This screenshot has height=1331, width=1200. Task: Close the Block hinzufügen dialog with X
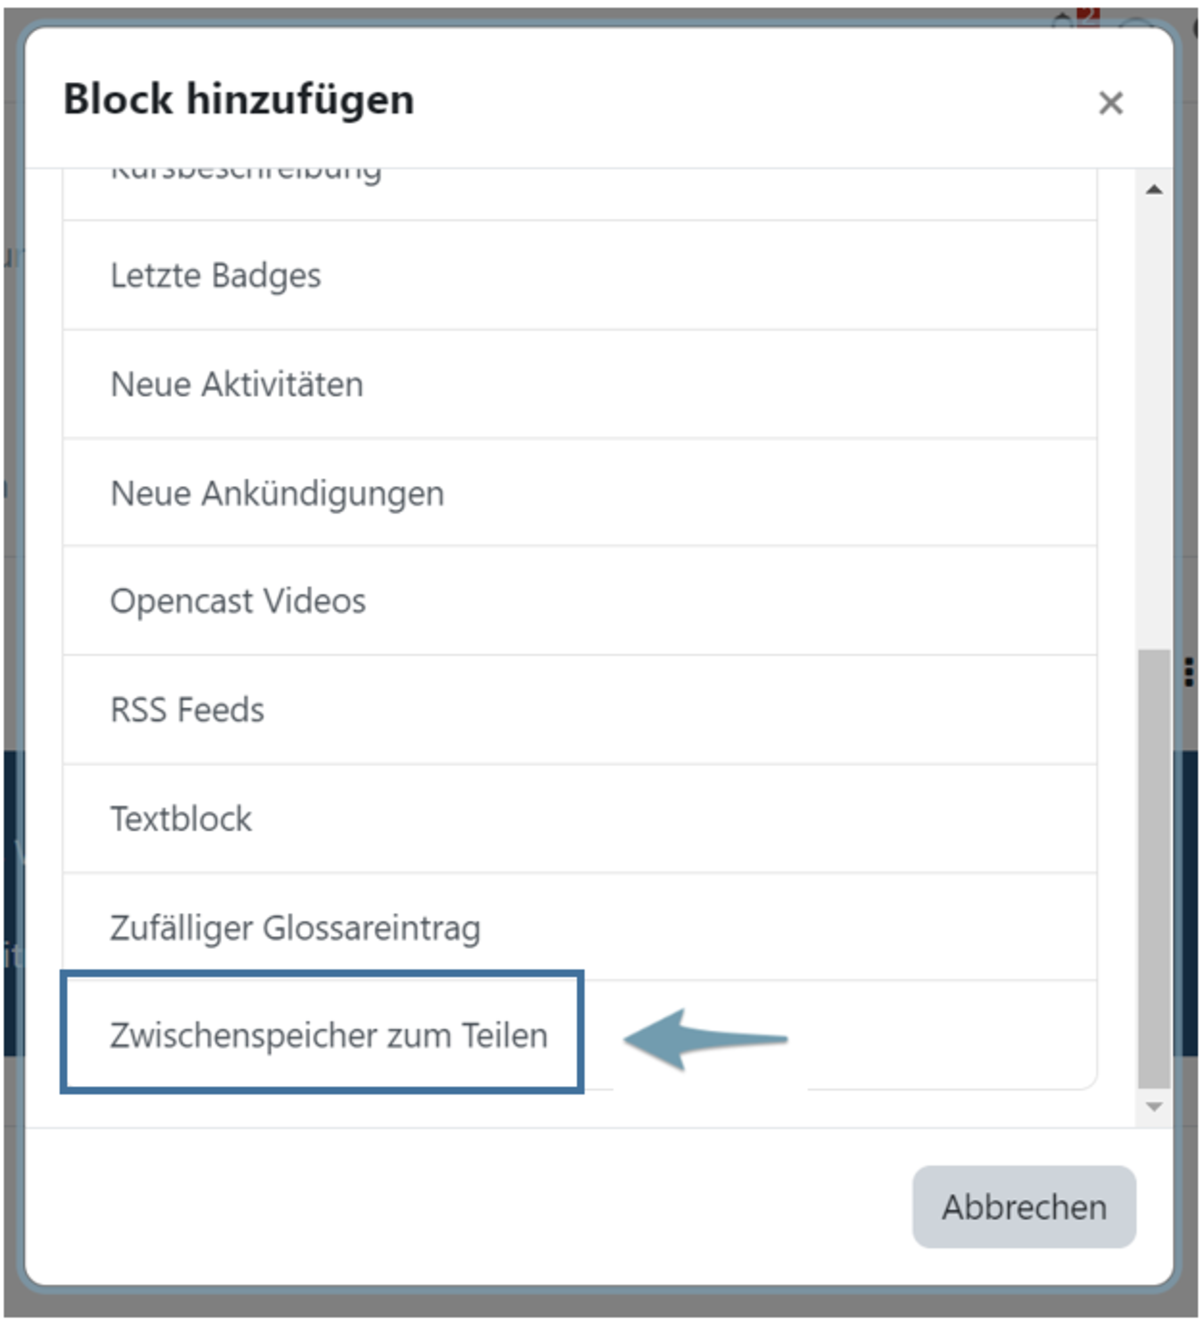click(x=1110, y=103)
